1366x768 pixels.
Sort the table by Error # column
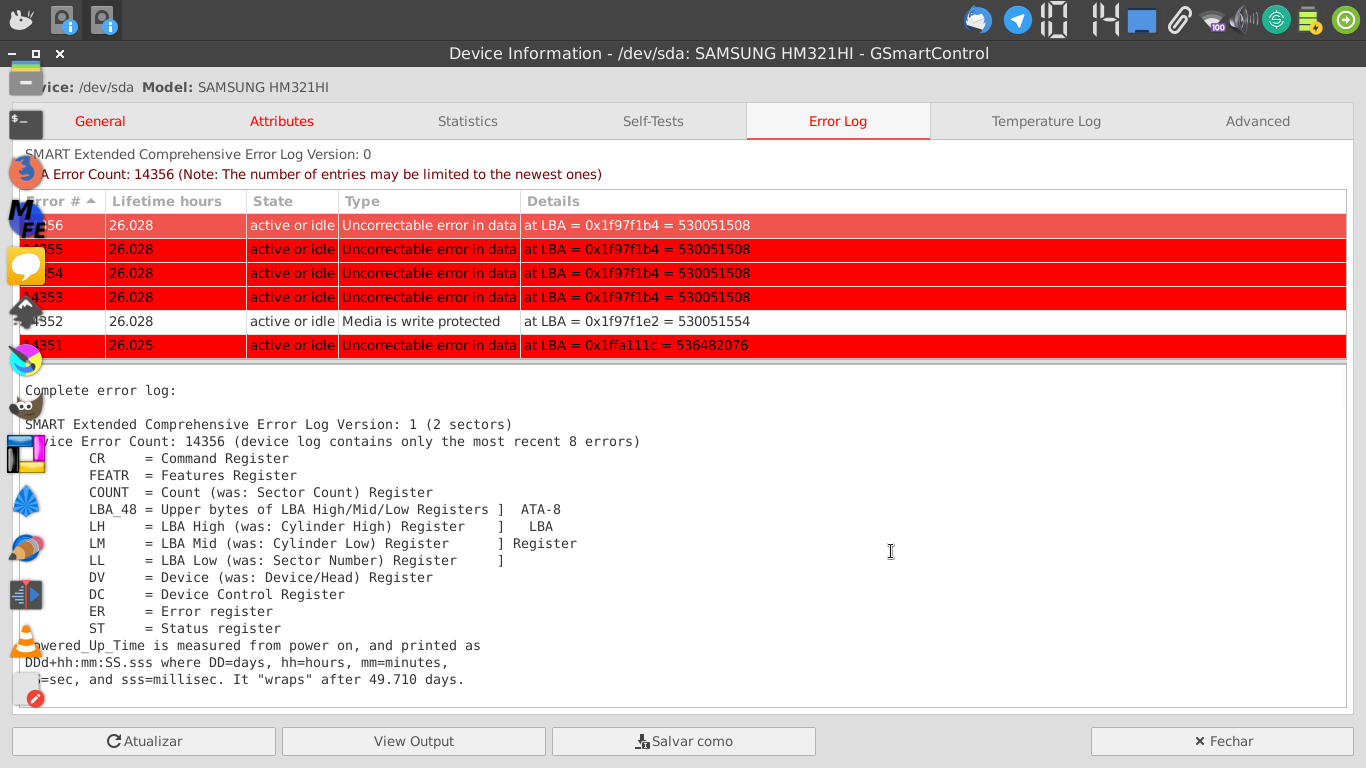coord(62,201)
